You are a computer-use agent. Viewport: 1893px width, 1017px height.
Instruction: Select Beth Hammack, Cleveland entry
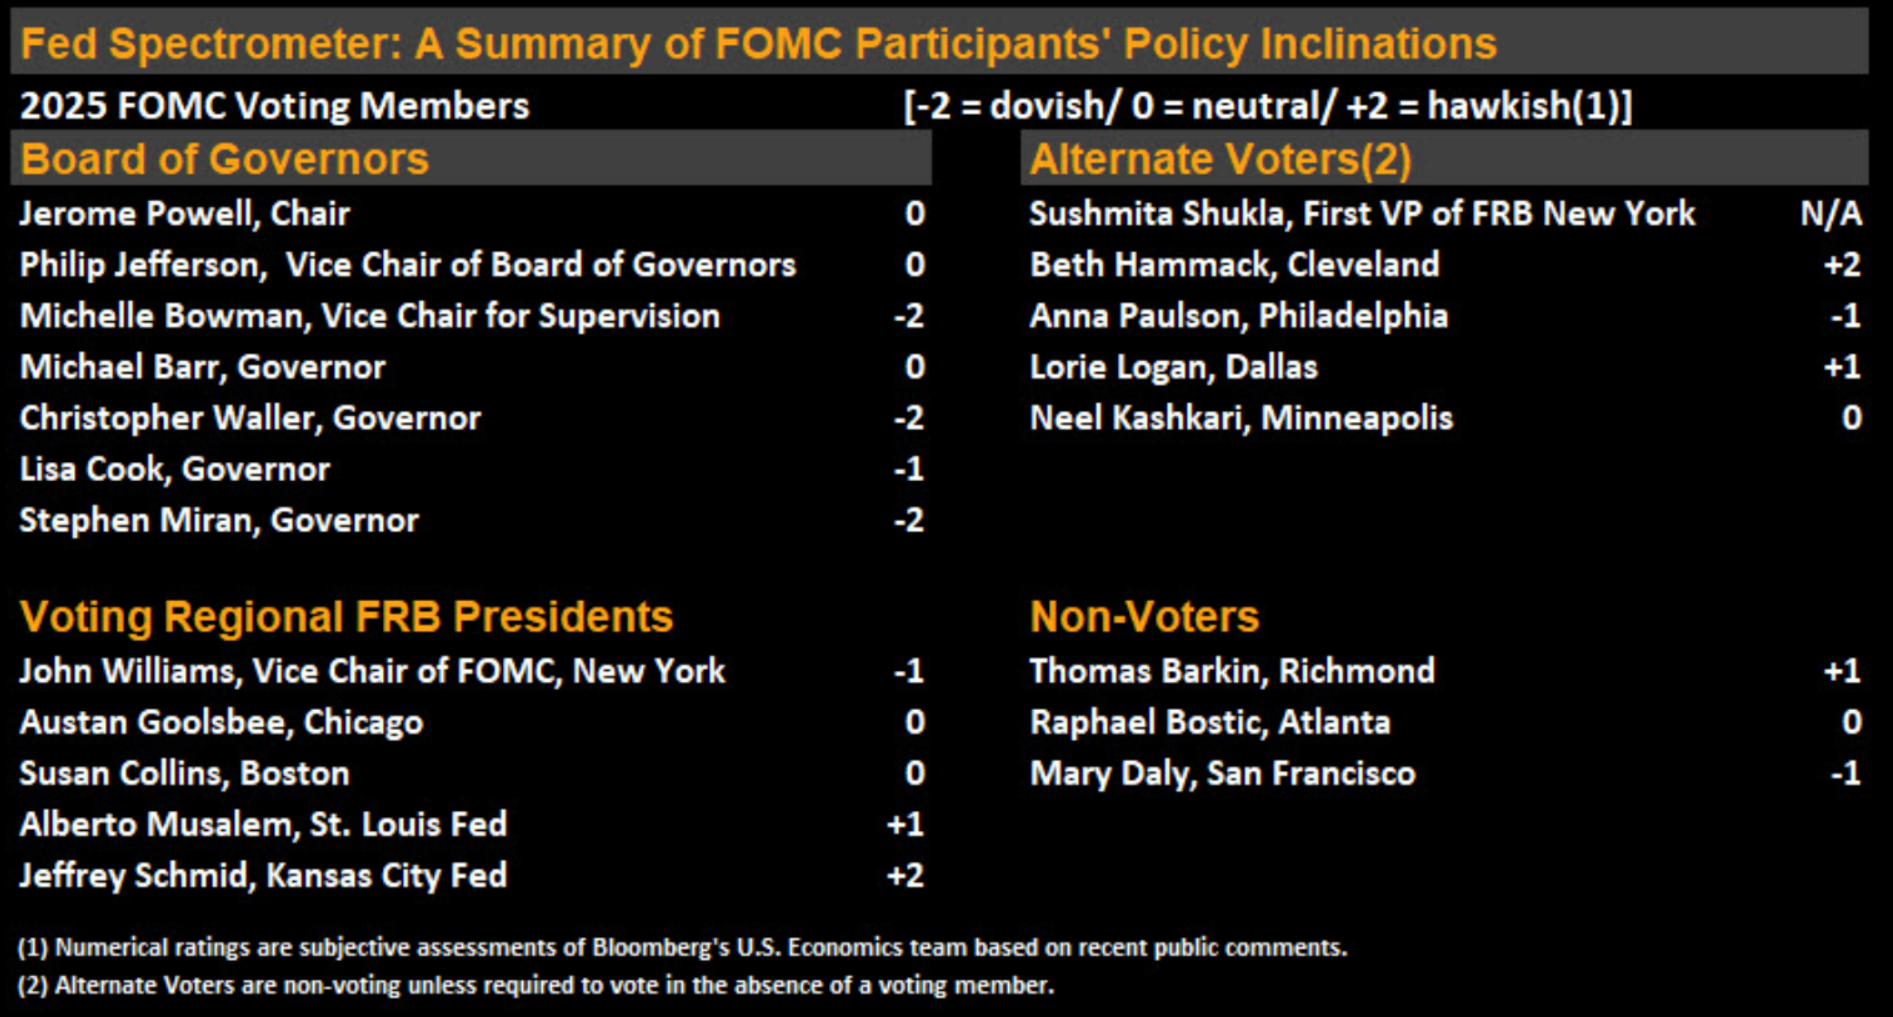(1234, 264)
